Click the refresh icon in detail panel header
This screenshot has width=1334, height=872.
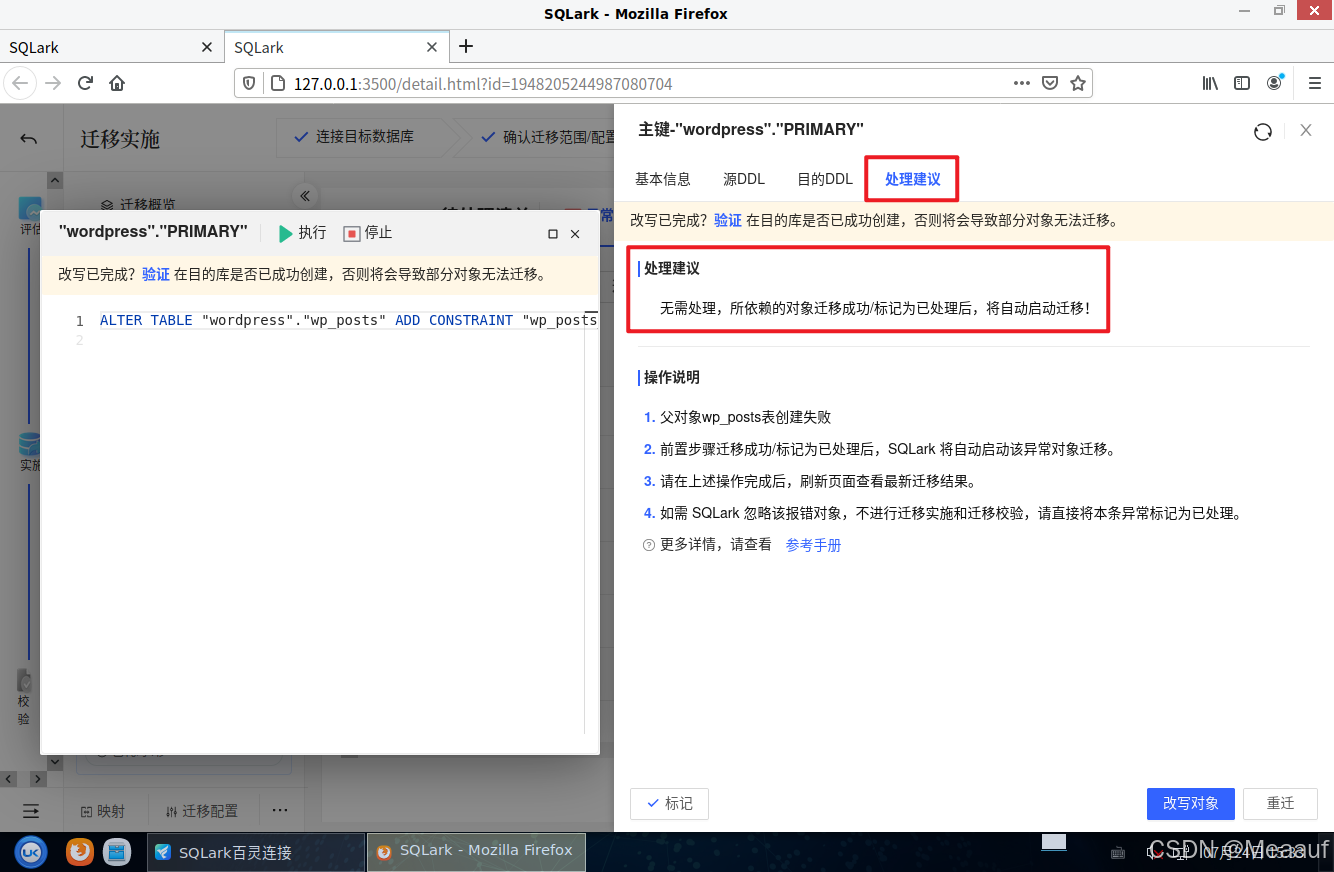click(x=1263, y=131)
